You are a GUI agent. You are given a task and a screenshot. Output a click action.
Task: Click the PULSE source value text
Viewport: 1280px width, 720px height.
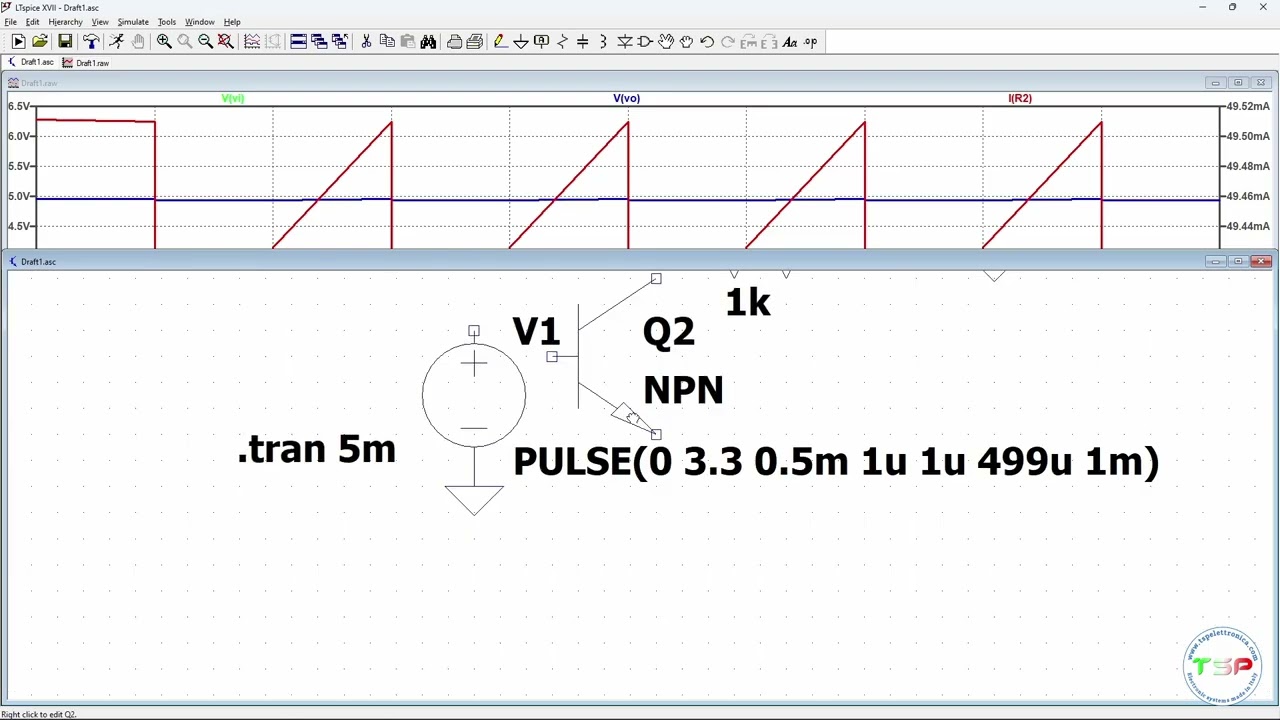tap(836, 462)
